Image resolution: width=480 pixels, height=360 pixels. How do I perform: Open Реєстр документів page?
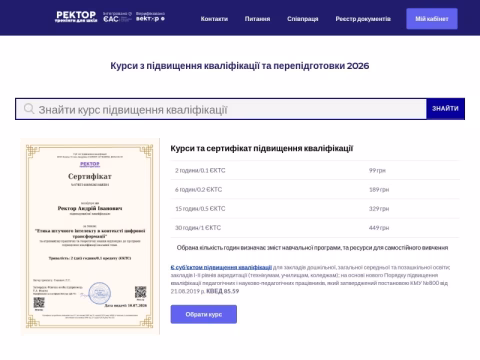pyautogui.click(x=363, y=19)
